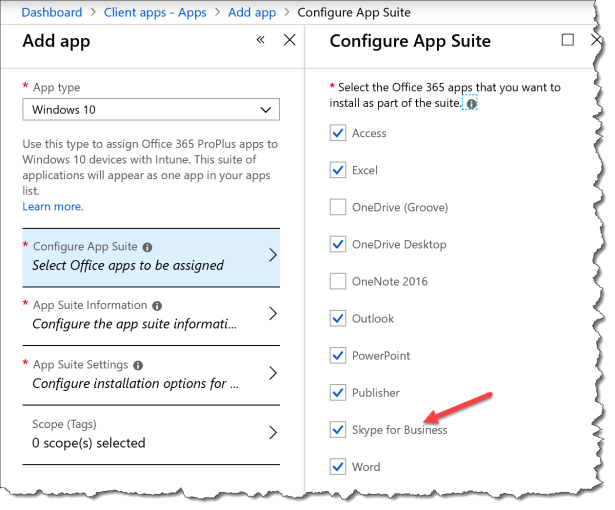Maximize the Configure App Suite blade
The image size is (615, 510).
pos(568,40)
